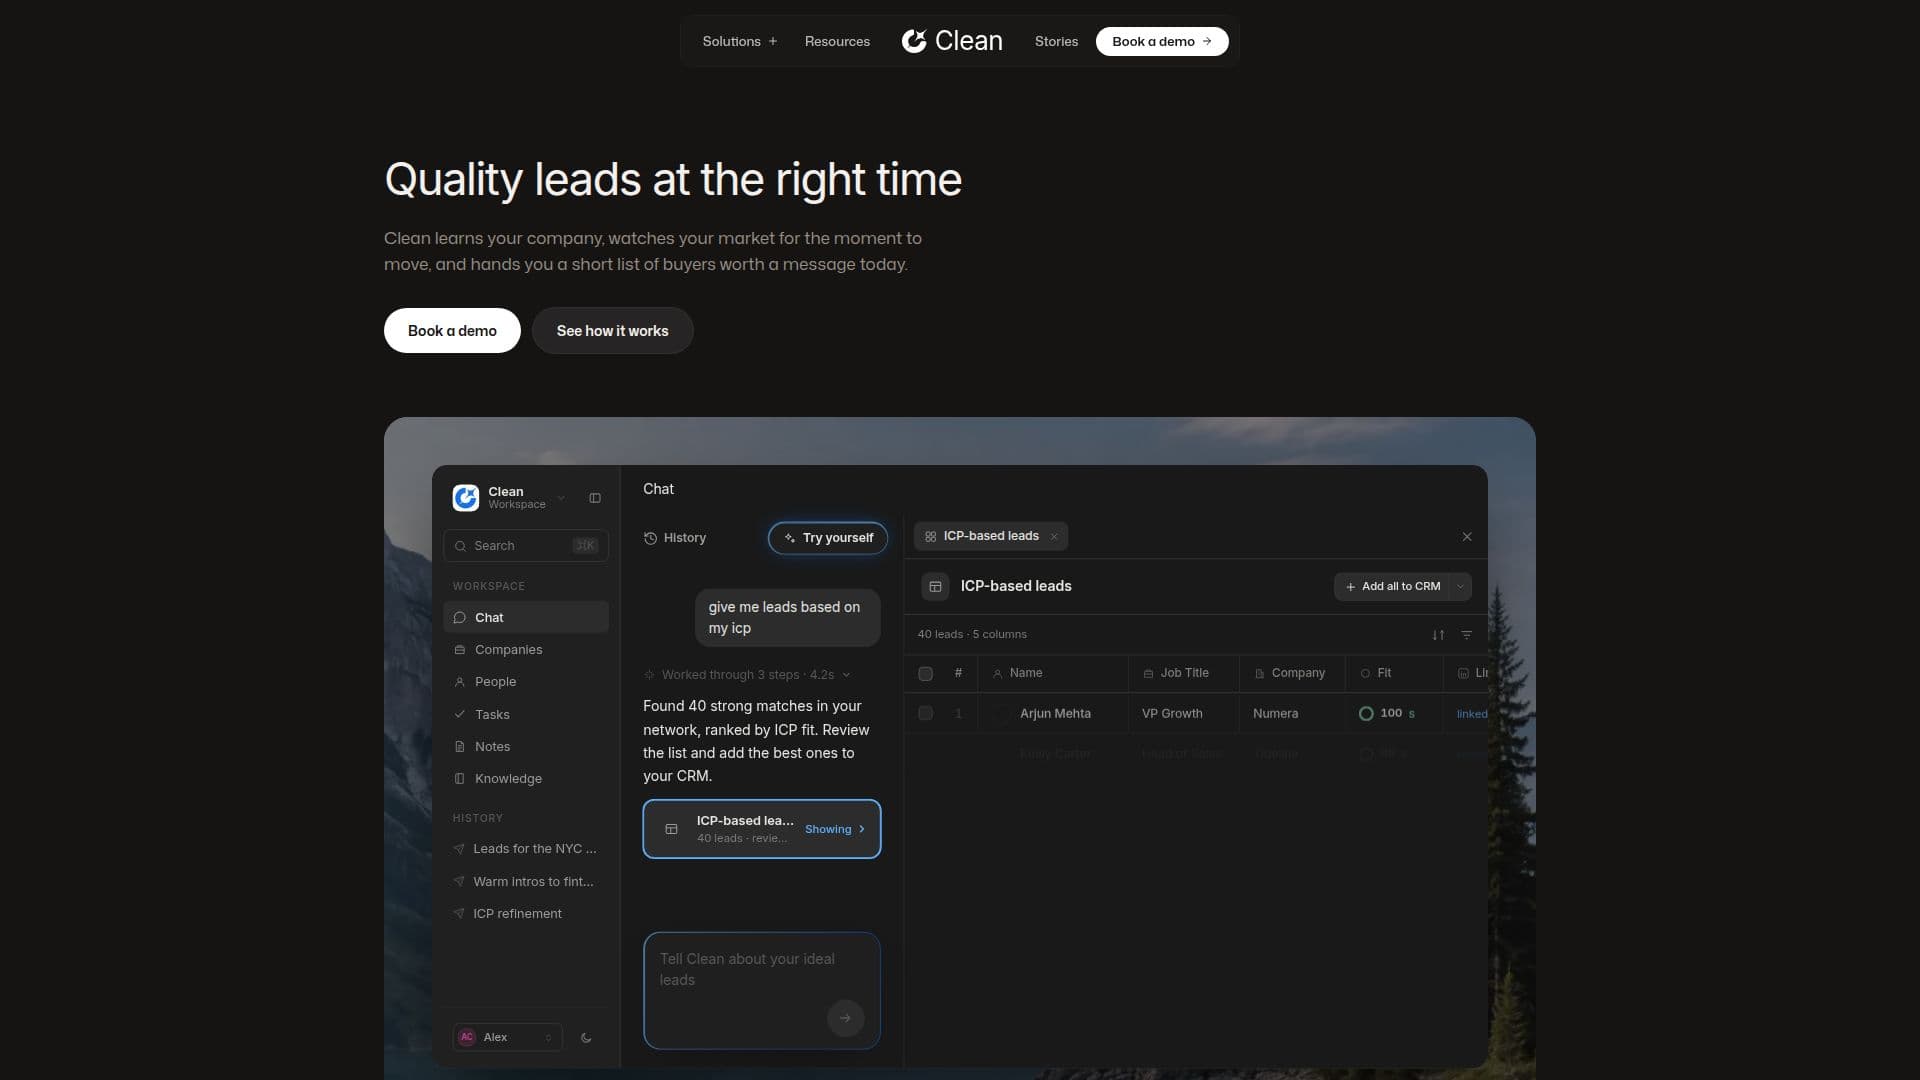This screenshot has width=1920, height=1080.
Task: Open Notes in the workspace sidebar
Action: tap(526, 747)
